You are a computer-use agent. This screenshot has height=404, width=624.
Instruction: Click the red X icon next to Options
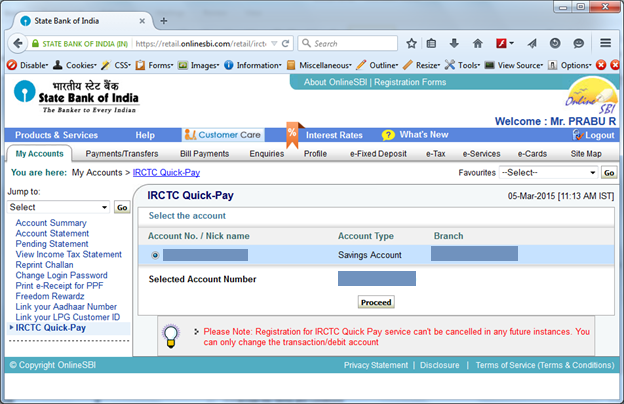[601, 65]
